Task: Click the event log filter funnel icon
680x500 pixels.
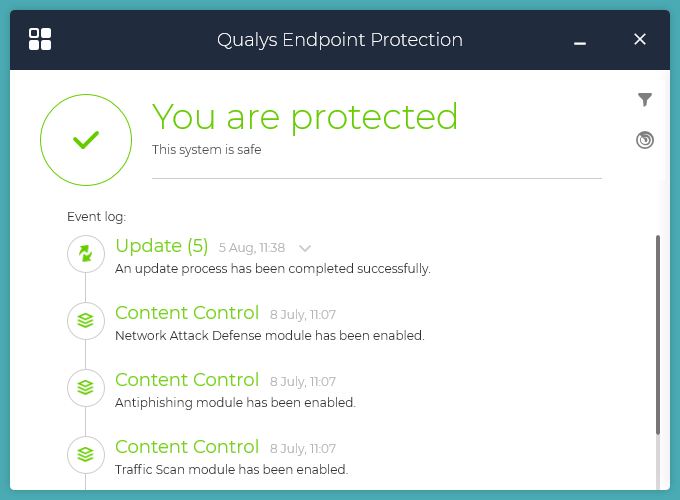Action: (645, 99)
